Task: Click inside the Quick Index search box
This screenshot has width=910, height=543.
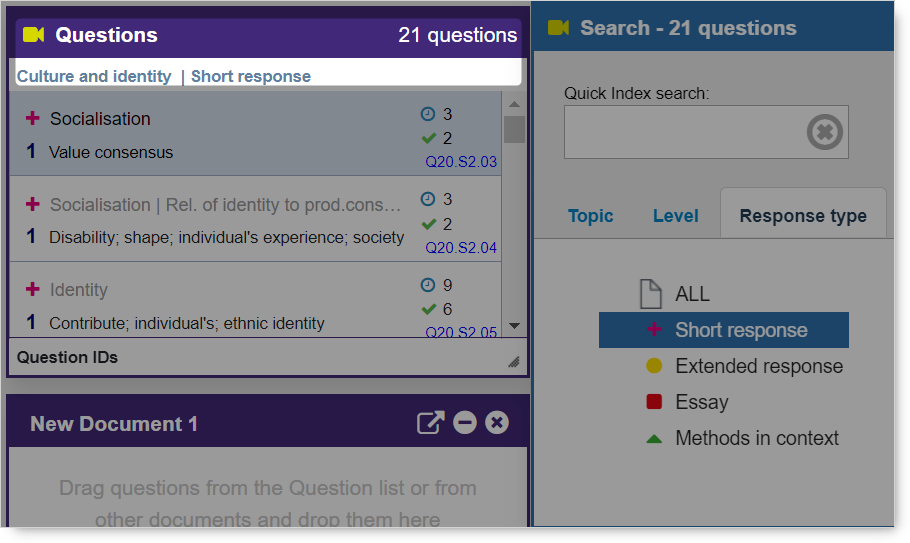Action: [x=684, y=132]
